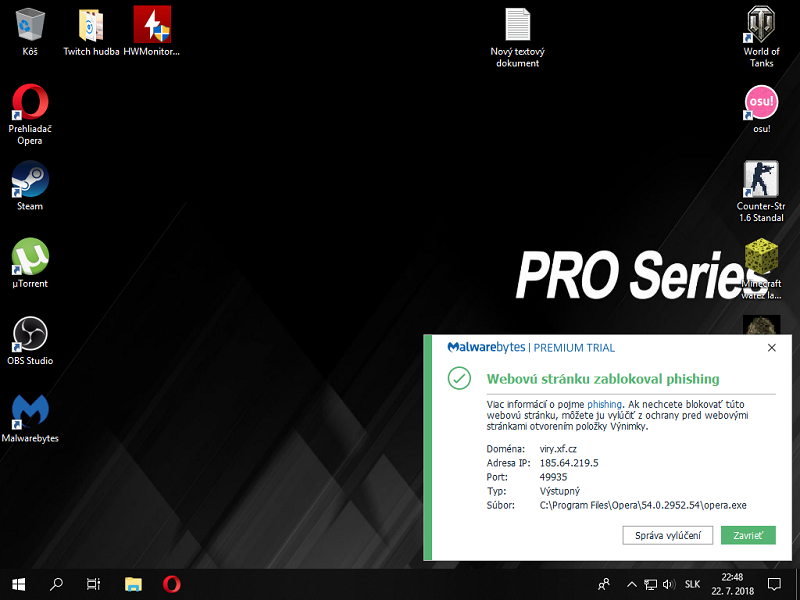Close the Malwarebytes notification with X

pyautogui.click(x=771, y=347)
